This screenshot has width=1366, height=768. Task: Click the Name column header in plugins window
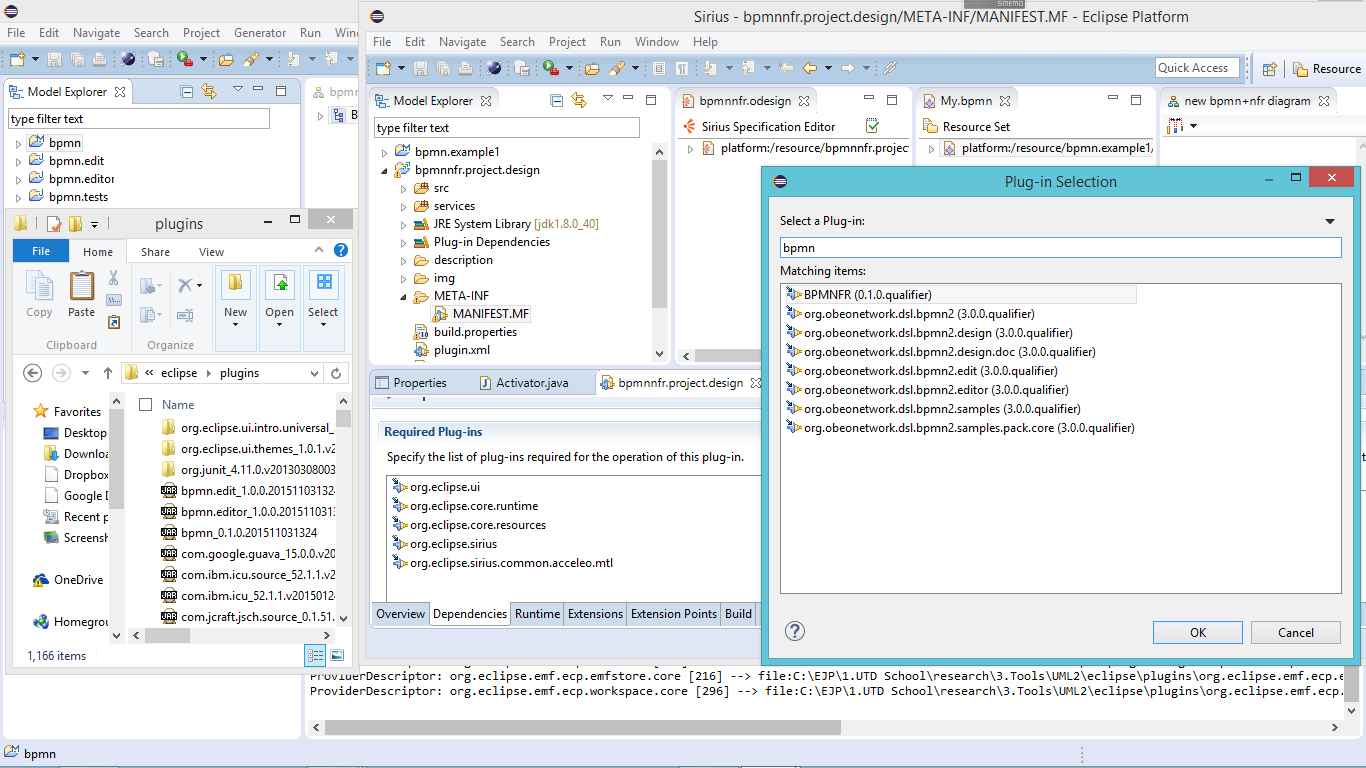pos(178,405)
